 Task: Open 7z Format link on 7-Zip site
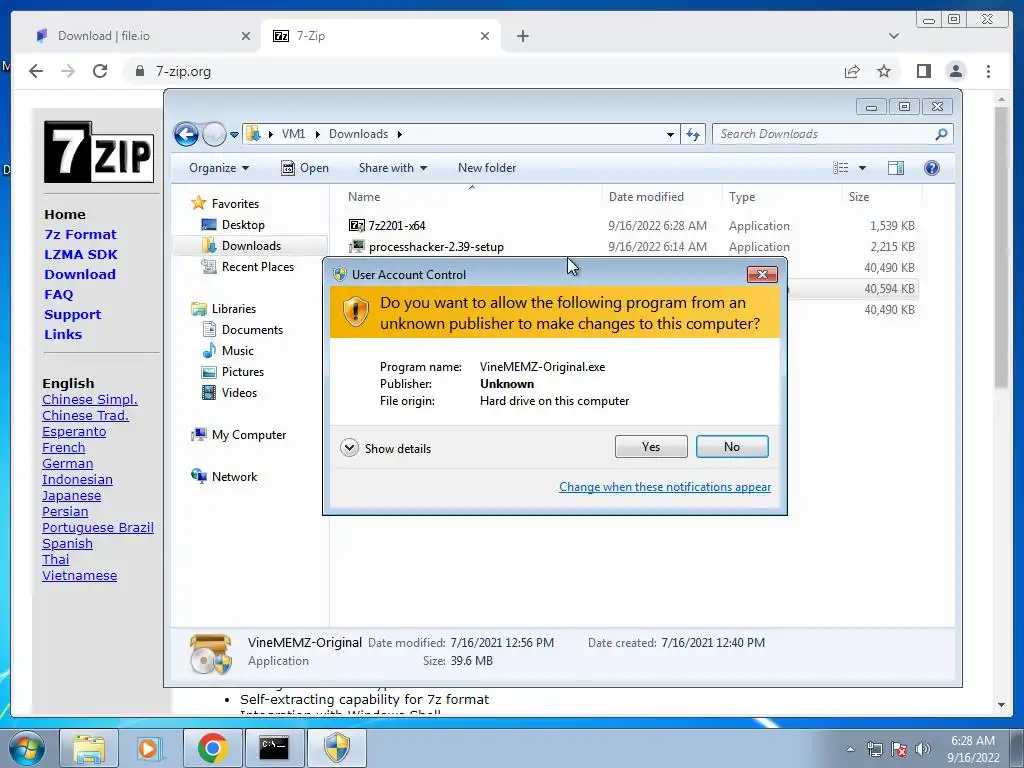(80, 234)
